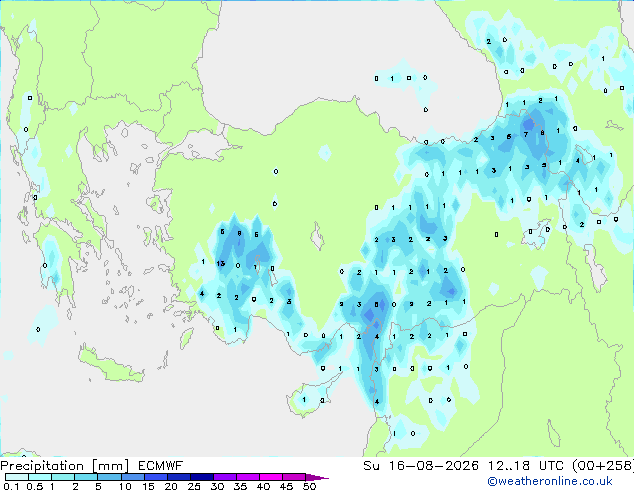Click the "50" legend scale label
Viewport: 634px width, 490px height.
pos(309,486)
